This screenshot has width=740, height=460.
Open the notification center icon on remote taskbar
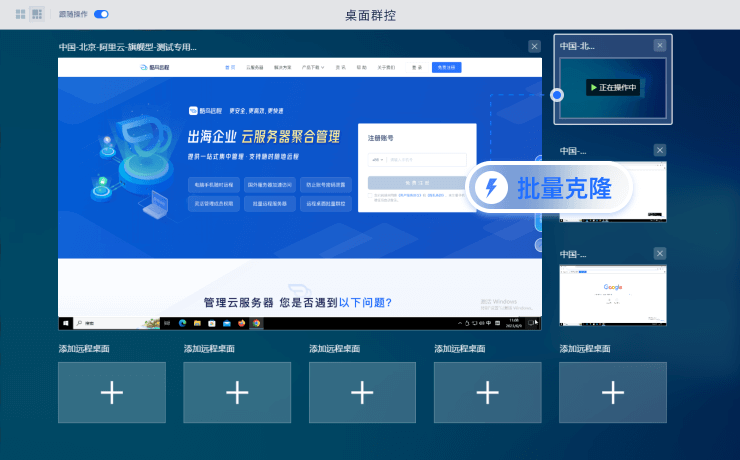click(x=531, y=323)
